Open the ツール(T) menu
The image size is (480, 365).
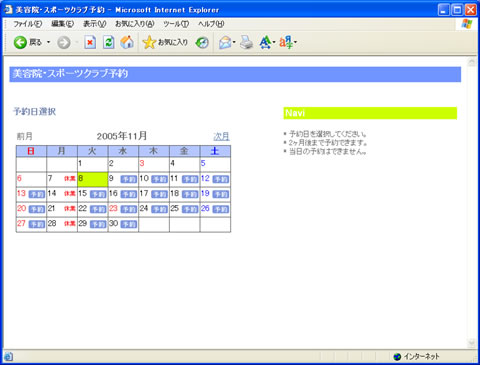tap(176, 24)
